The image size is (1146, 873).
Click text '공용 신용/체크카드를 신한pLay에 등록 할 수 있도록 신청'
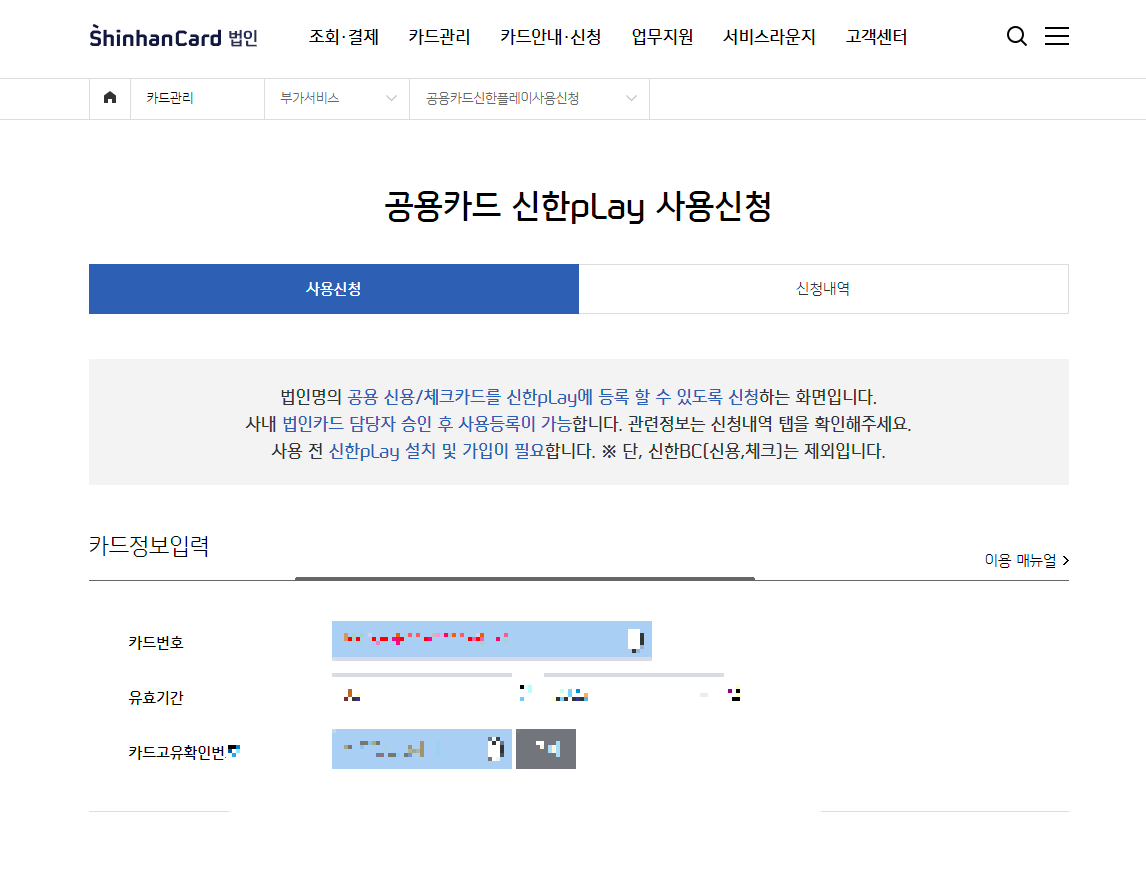pos(553,397)
